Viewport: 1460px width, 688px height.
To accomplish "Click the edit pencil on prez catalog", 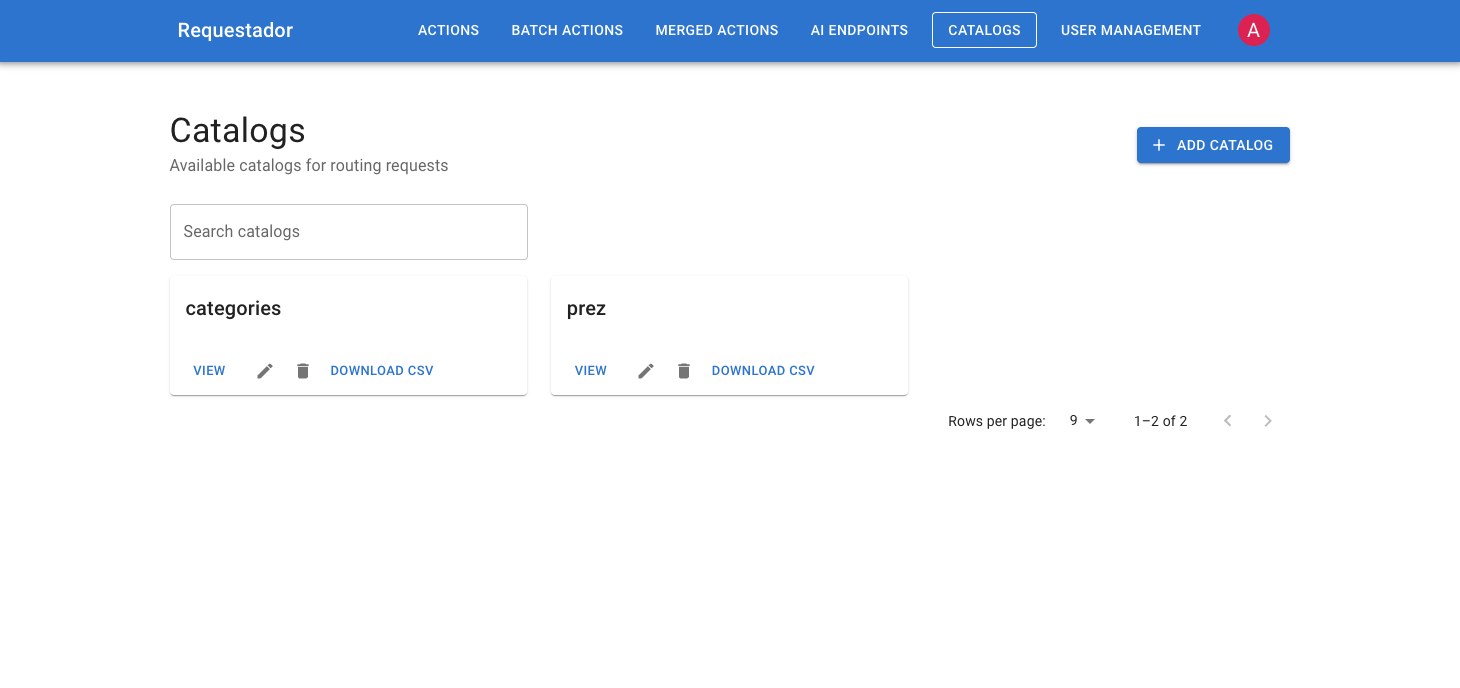I will [x=646, y=371].
